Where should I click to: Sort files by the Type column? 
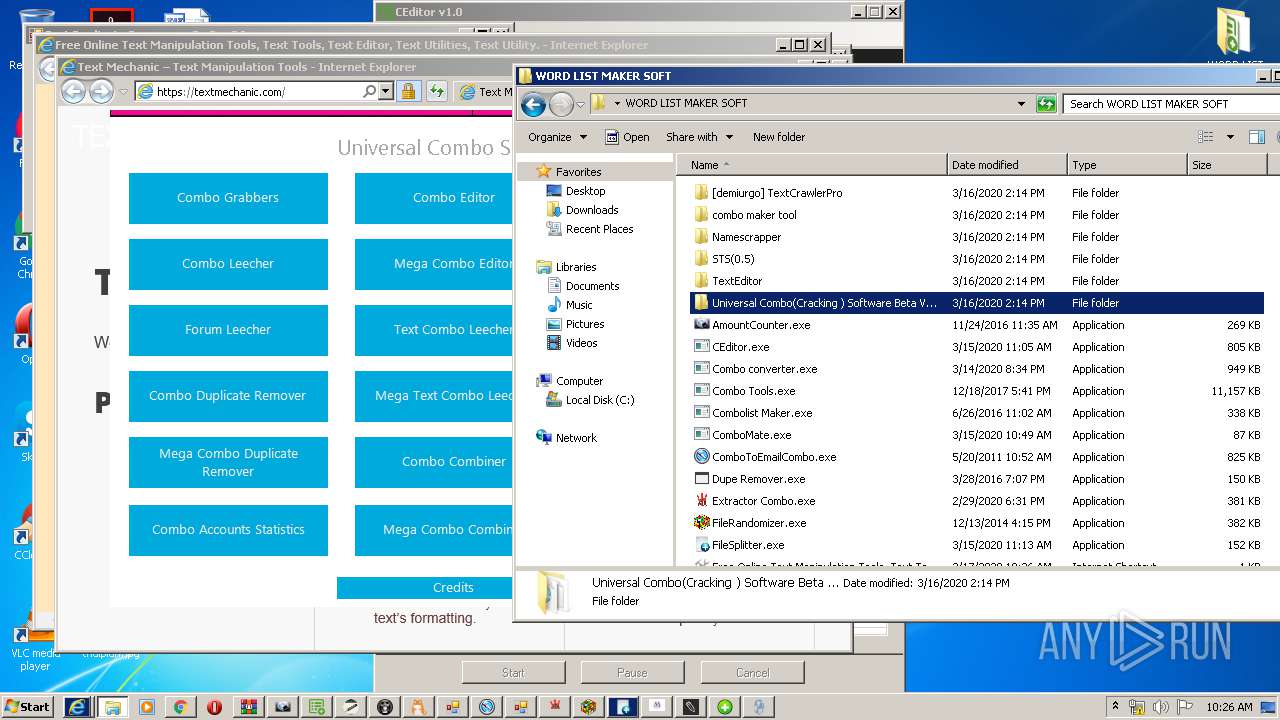1126,165
